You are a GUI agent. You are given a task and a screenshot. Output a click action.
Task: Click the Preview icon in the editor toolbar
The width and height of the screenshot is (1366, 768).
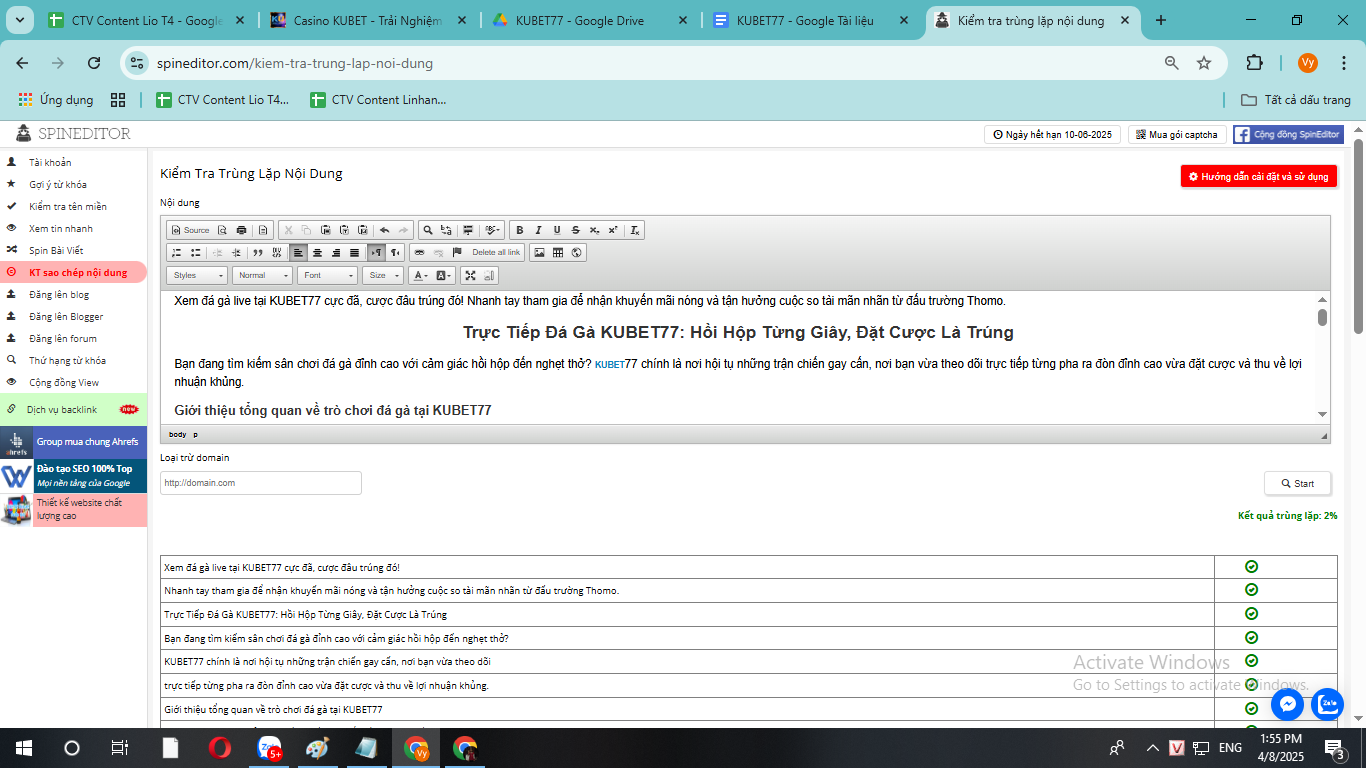point(222,230)
